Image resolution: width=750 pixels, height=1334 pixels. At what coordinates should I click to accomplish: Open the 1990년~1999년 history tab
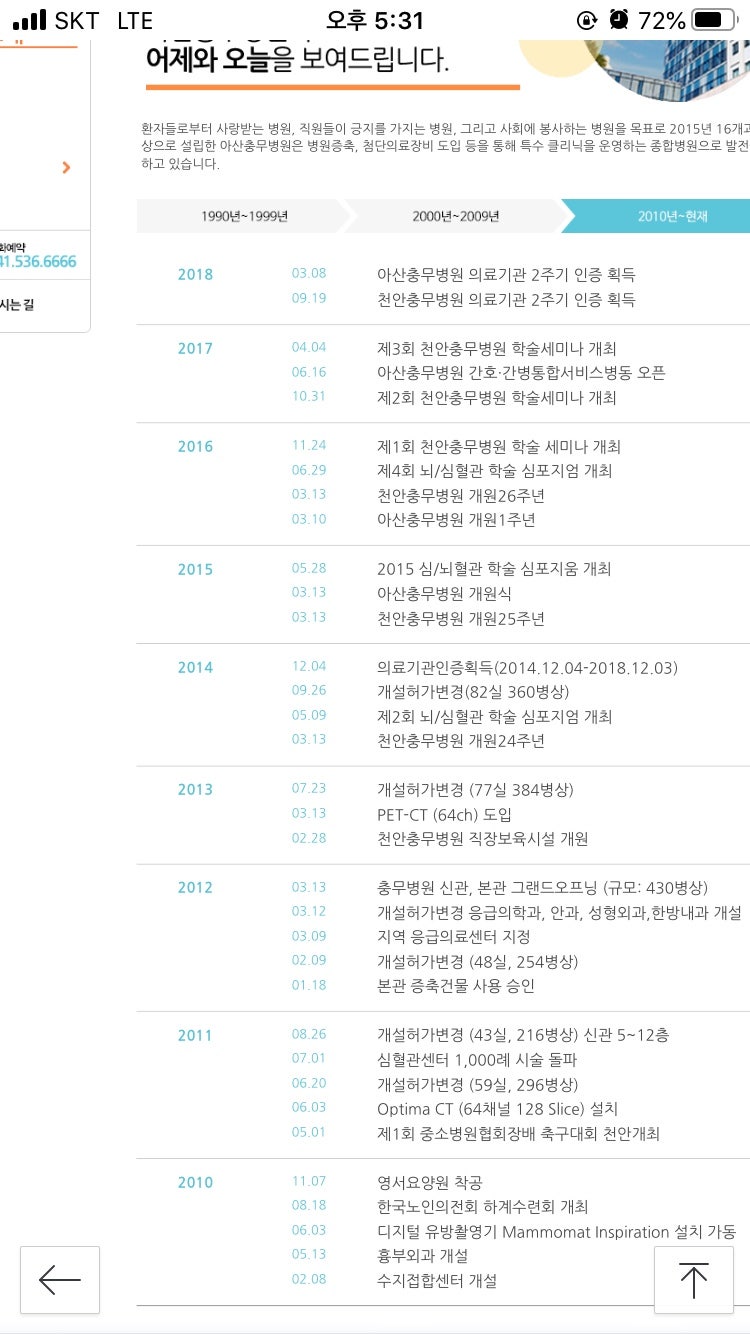pyautogui.click(x=244, y=216)
